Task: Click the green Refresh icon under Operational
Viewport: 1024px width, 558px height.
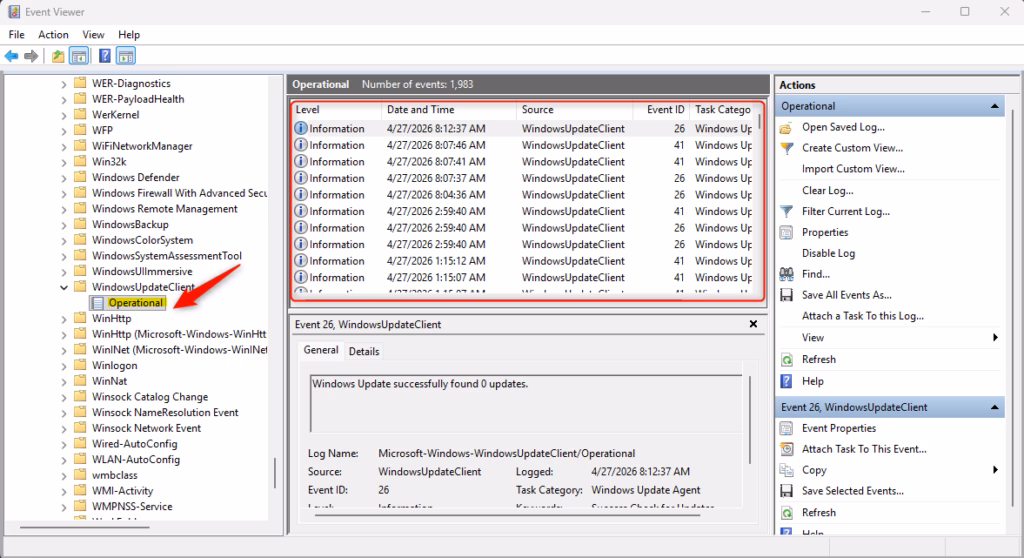Action: pyautogui.click(x=787, y=360)
